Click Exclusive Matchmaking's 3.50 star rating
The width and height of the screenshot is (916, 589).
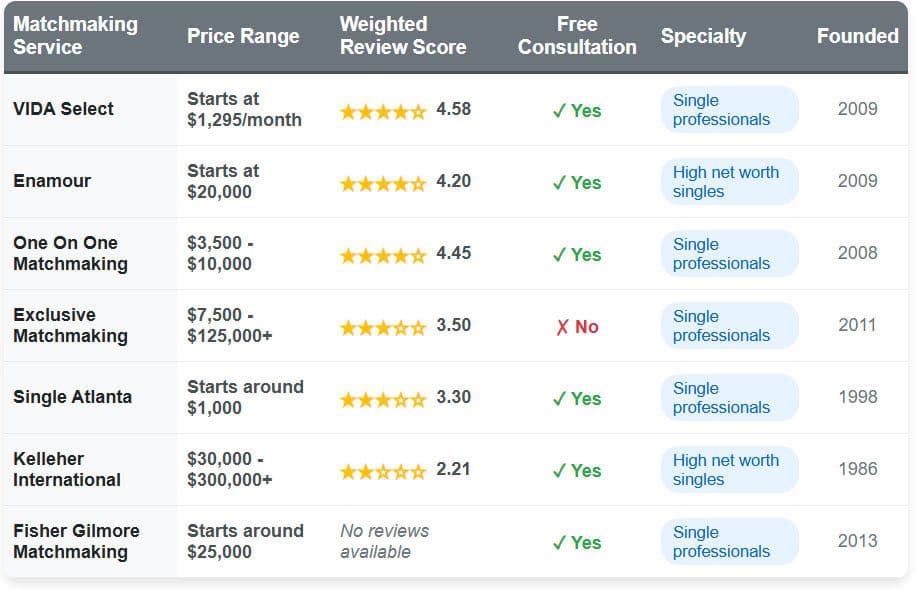click(x=383, y=327)
